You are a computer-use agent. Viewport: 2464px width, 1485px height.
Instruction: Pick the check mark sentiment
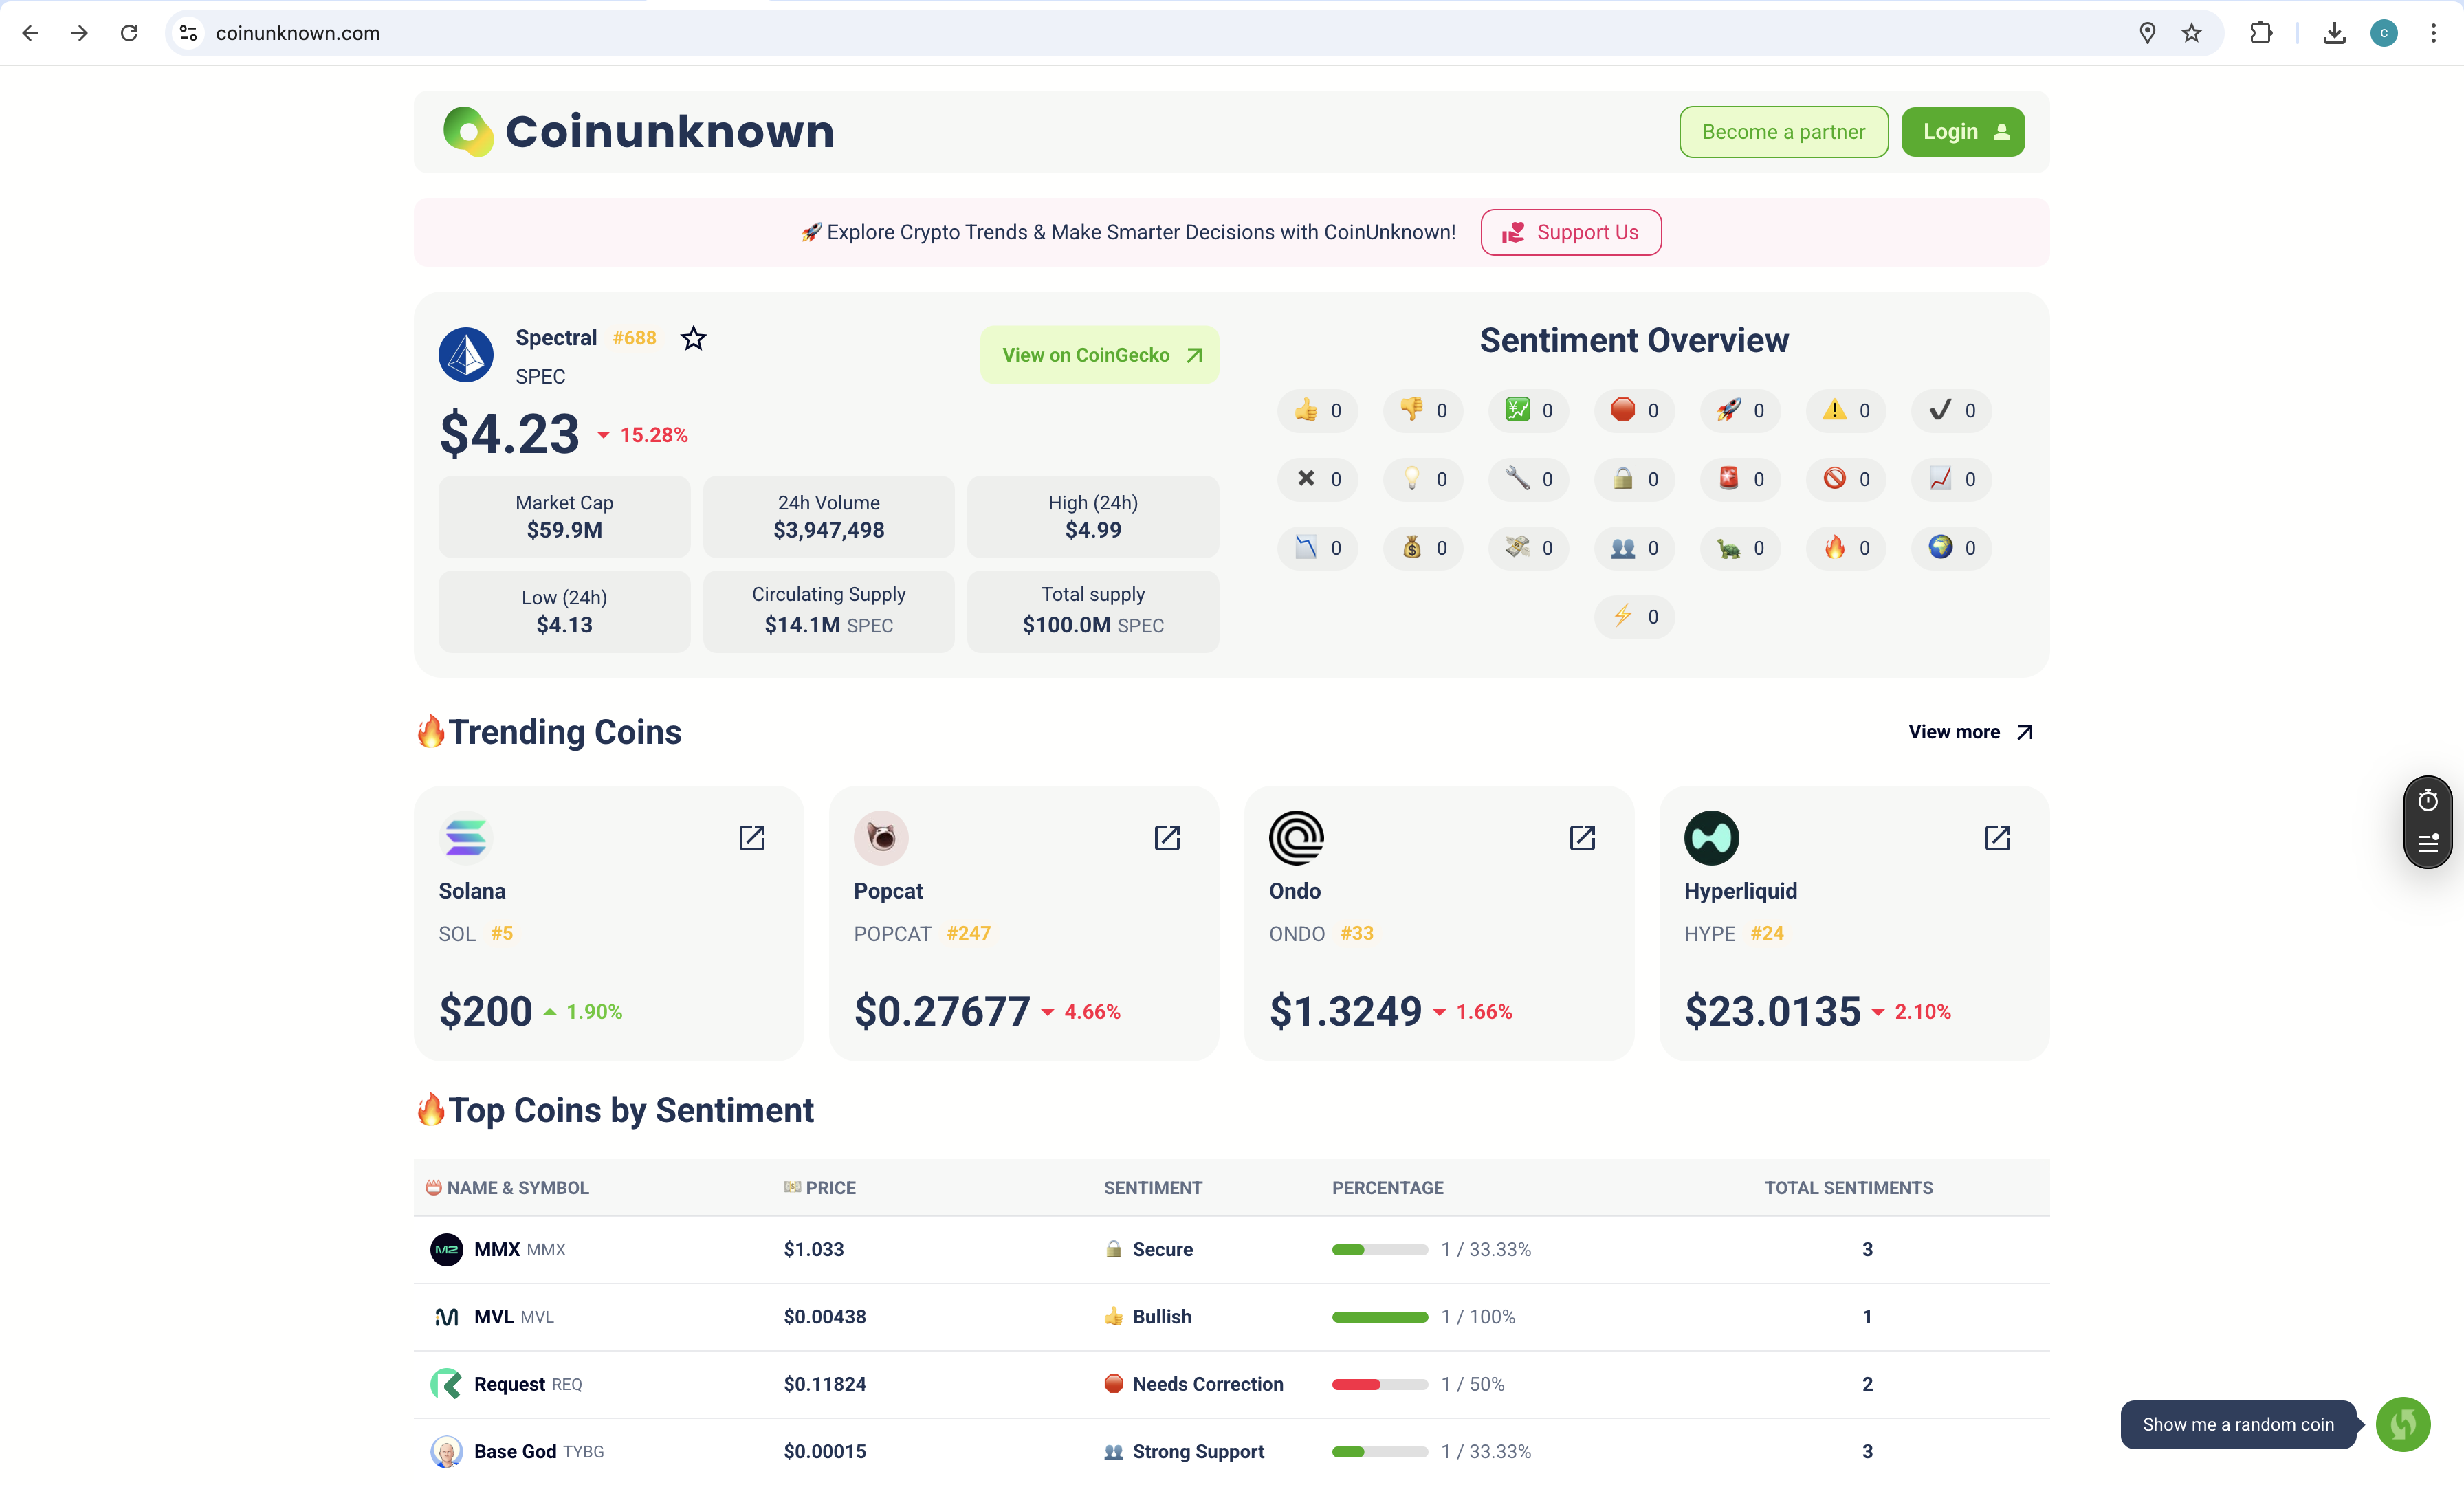coord(1951,411)
